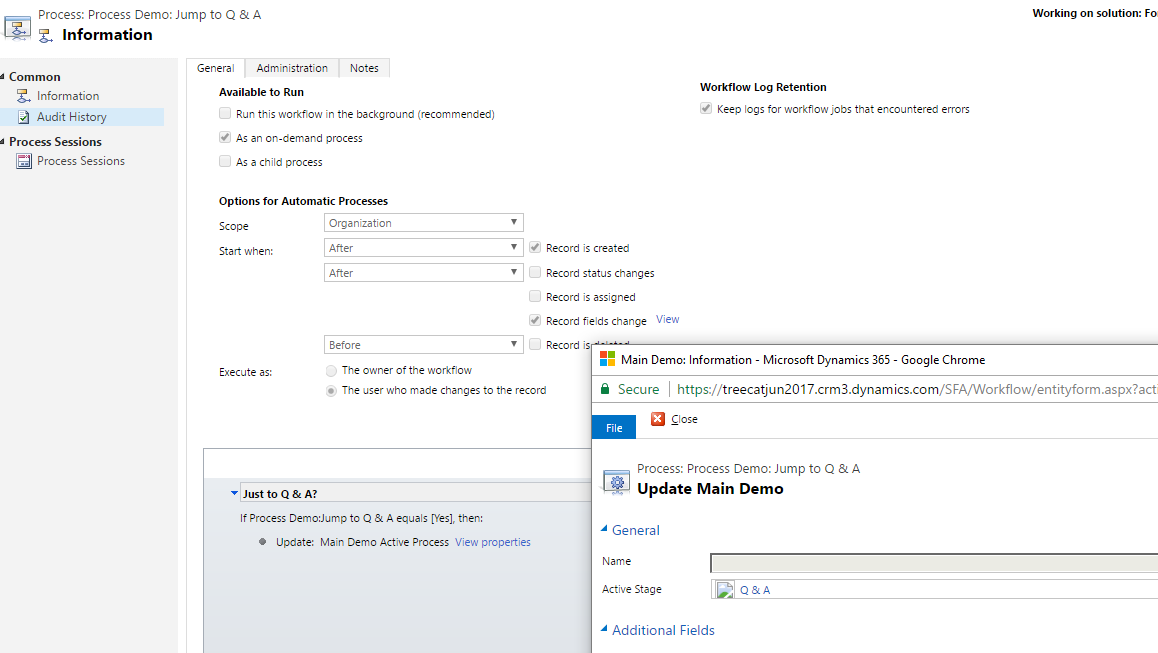Open Information in the Common sidebar
Image resolution: width=1158 pixels, height=653 pixels.
pyautogui.click(x=68, y=96)
